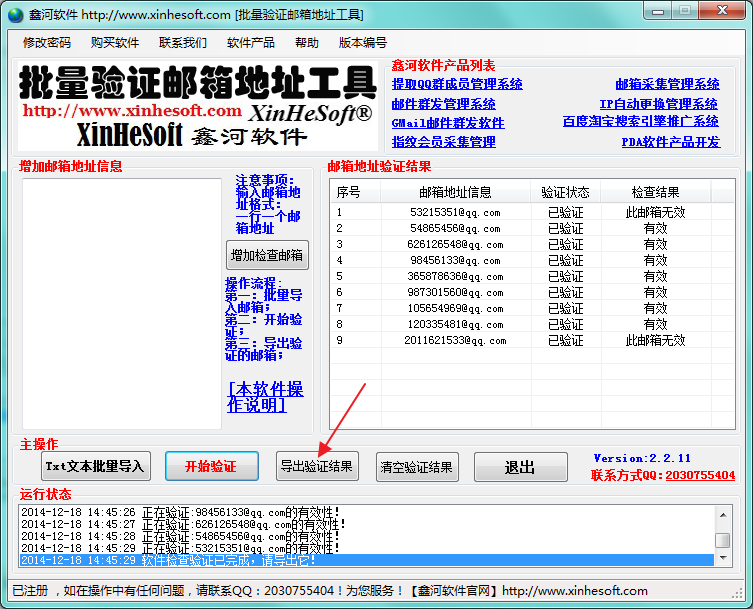
Task: Select the row for 53215351@qq.com
Action: 532,212
